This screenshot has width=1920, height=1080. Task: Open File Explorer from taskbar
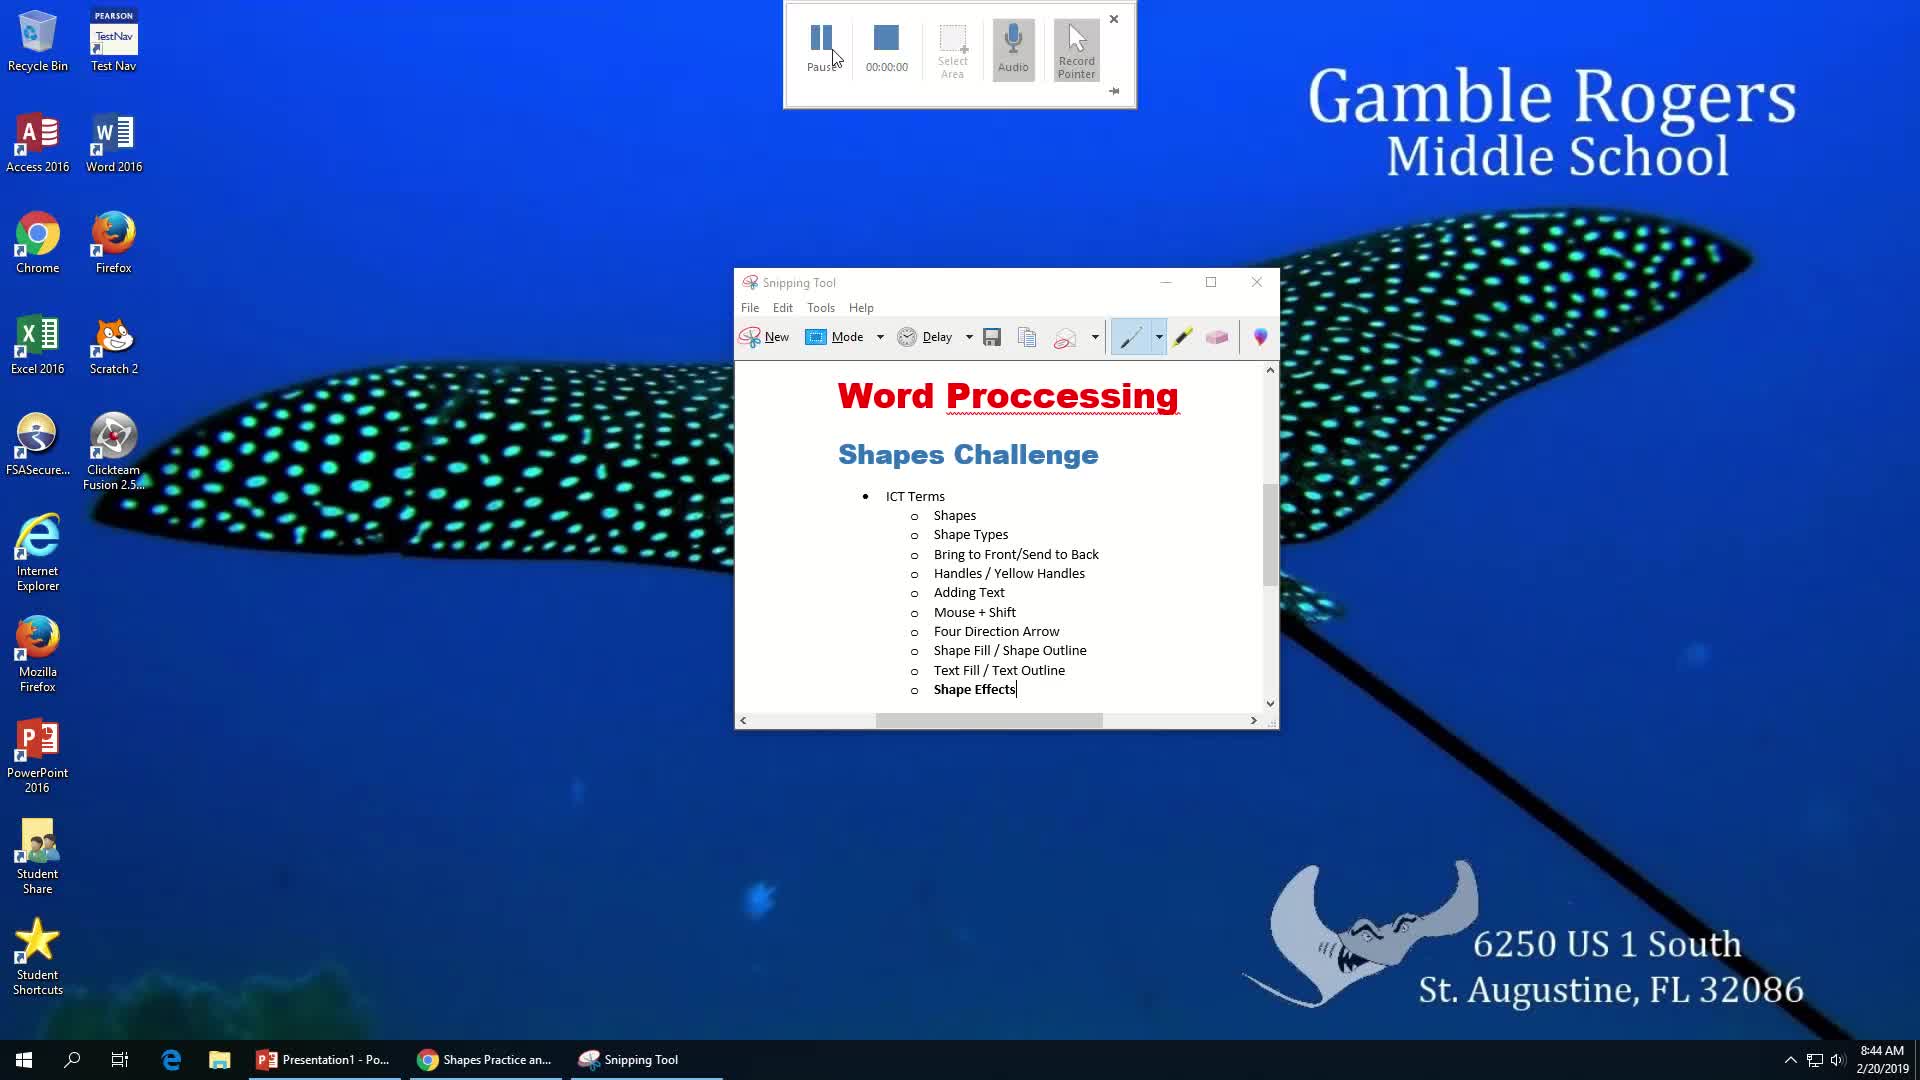coord(220,1060)
